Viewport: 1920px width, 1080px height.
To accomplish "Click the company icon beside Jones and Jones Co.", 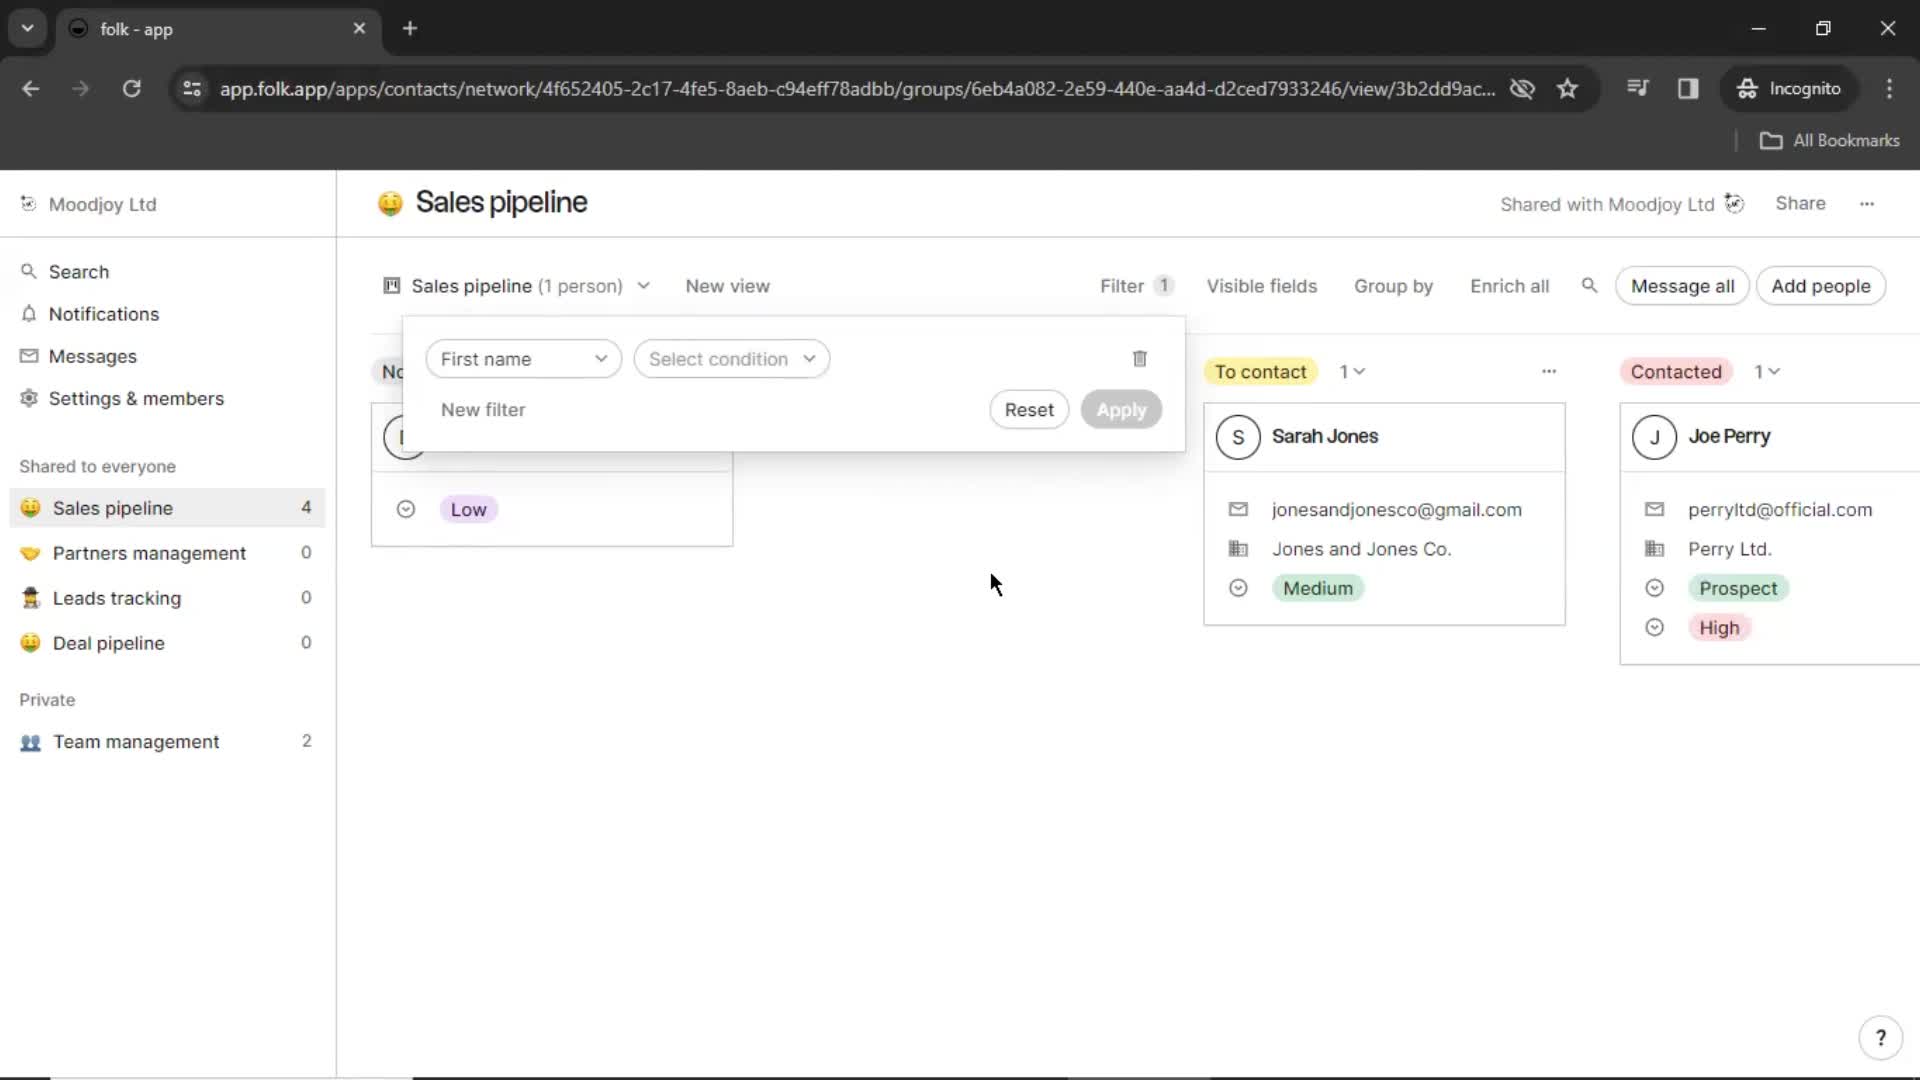I will [1238, 549].
